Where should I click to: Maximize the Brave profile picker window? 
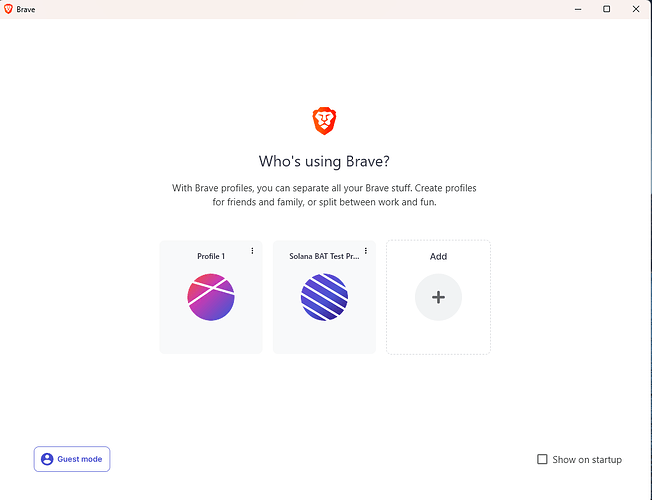[x=606, y=9]
